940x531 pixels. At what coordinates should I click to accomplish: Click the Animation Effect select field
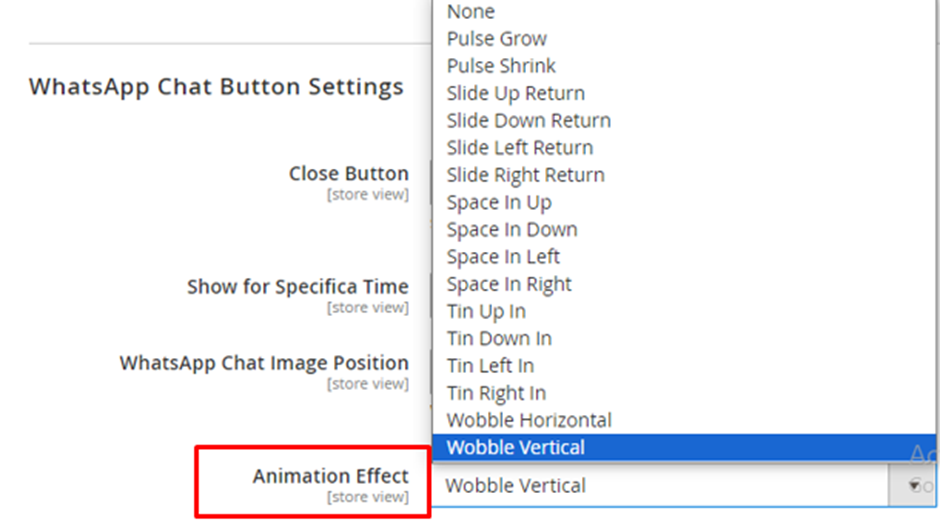[x=684, y=485]
